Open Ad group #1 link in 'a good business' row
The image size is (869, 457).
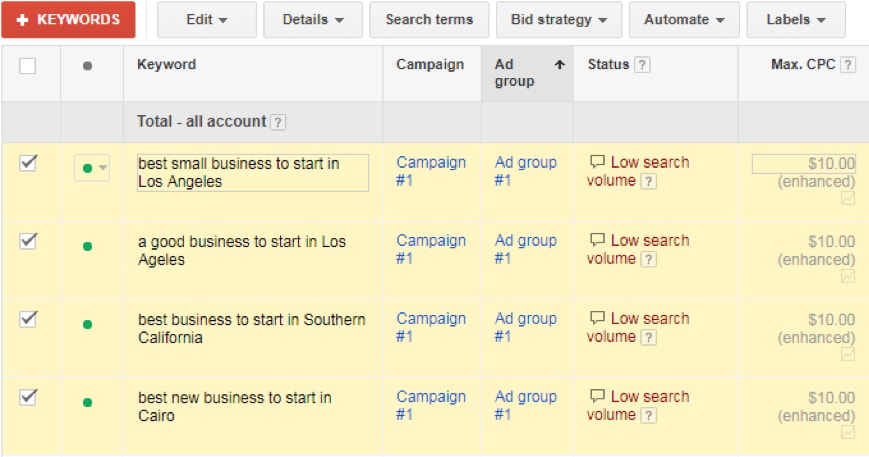[525, 249]
